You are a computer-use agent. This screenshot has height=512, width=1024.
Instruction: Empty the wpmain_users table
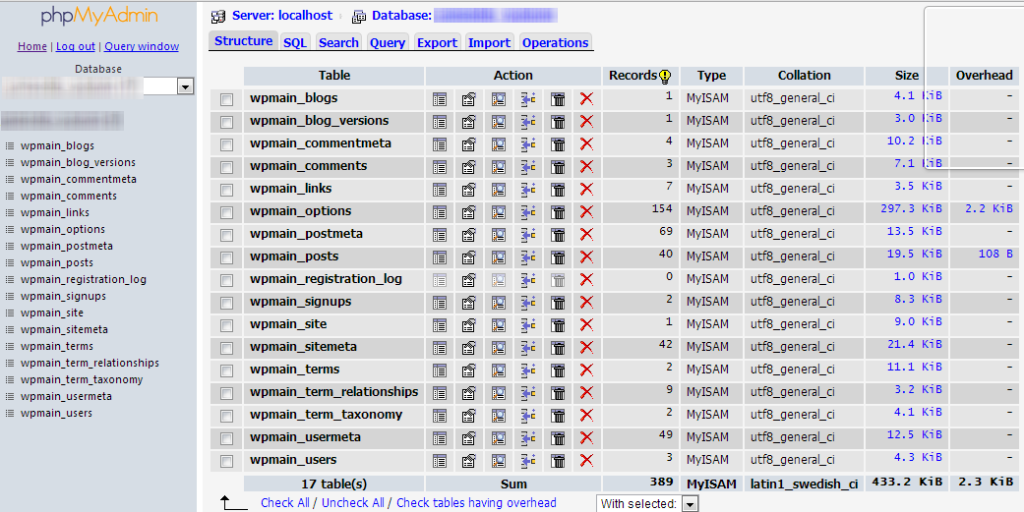(558, 461)
